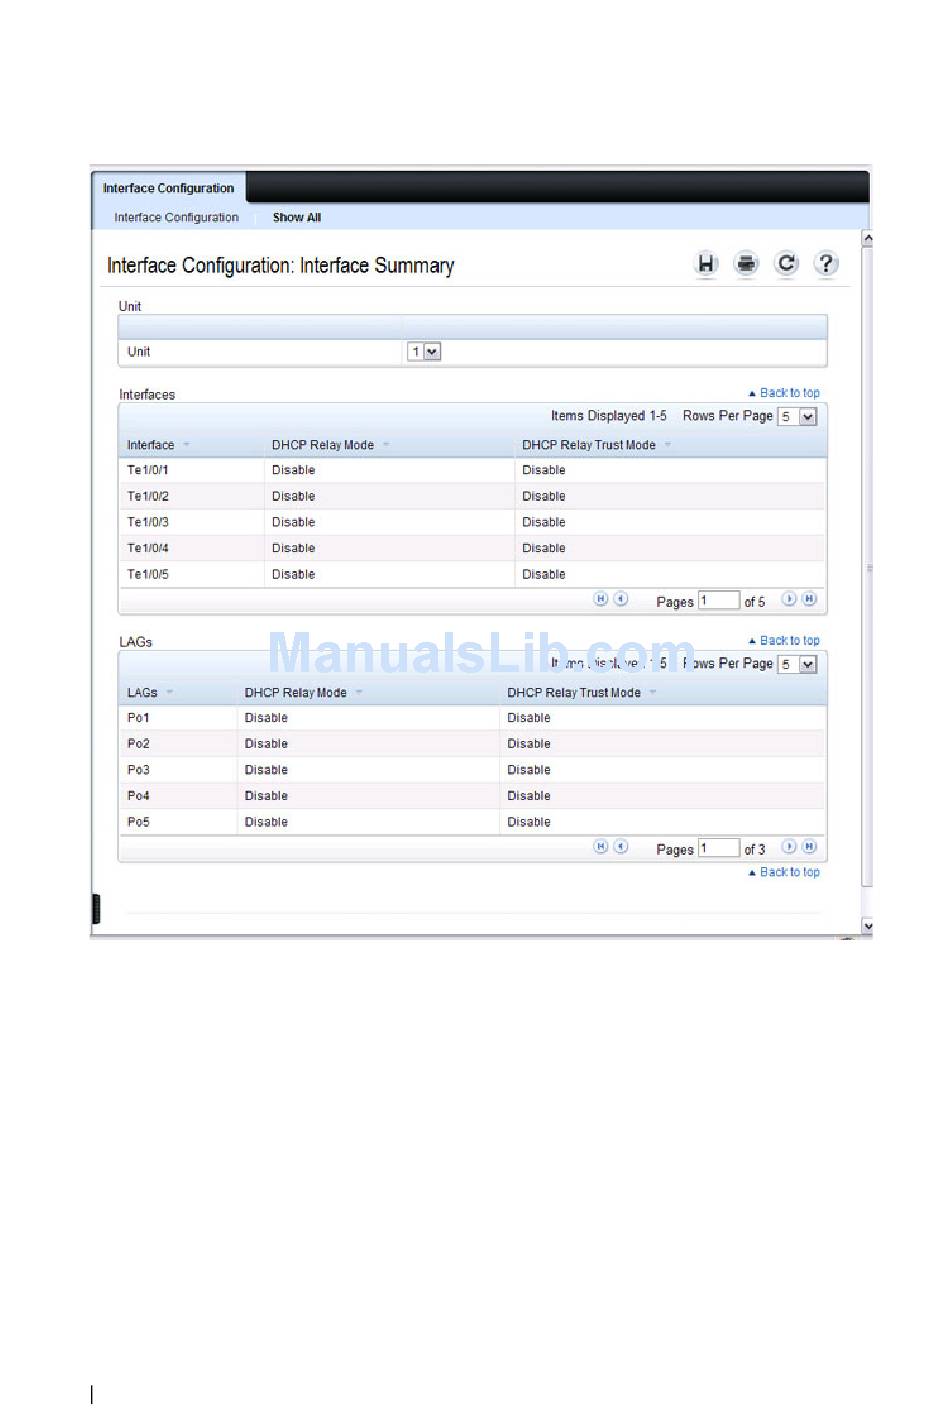Click the Pages input field in Interfaces
This screenshot has width=950, height=1414.
718,601
